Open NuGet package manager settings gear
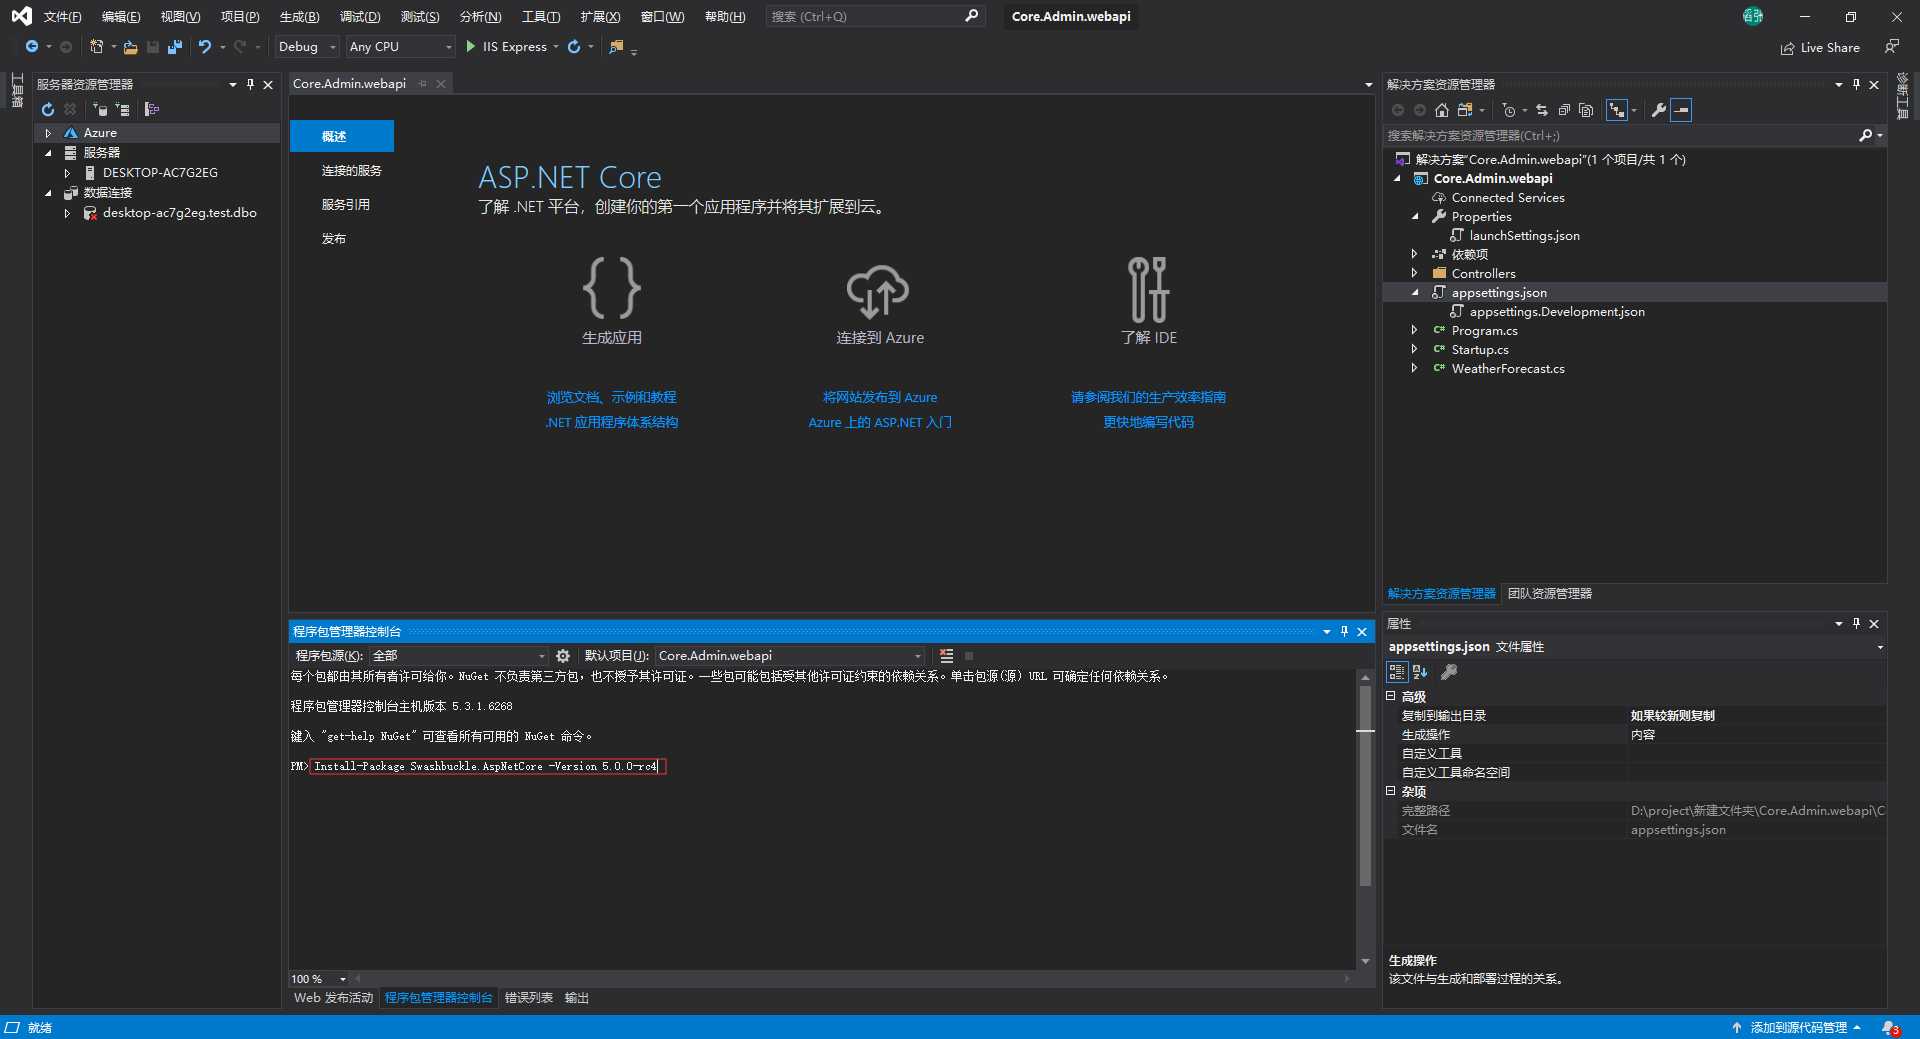This screenshot has height=1039, width=1920. coord(563,656)
